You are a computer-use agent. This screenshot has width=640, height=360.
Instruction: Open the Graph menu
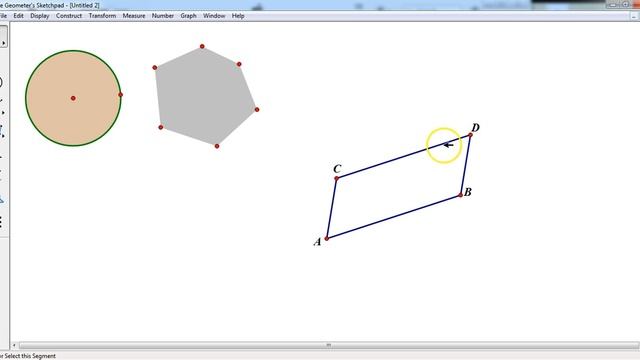click(x=189, y=16)
